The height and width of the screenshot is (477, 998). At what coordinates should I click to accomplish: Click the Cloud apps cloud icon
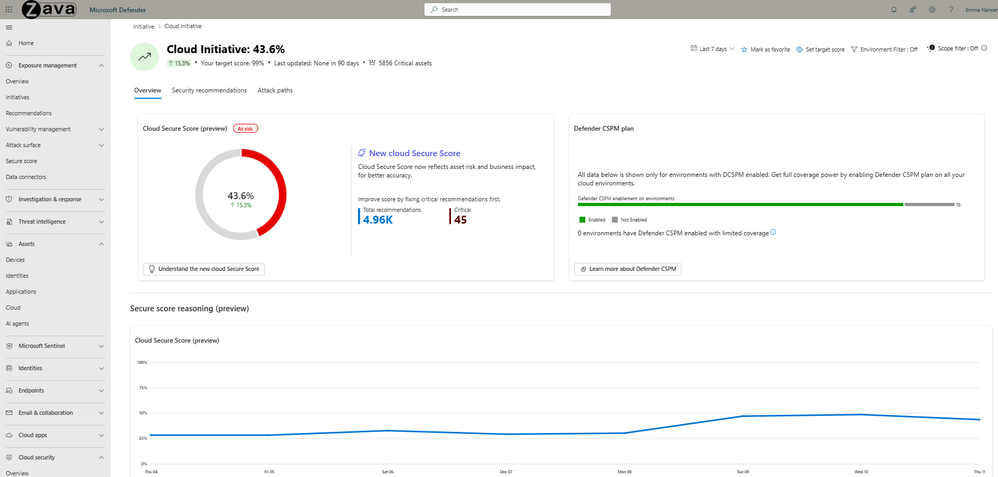9,435
